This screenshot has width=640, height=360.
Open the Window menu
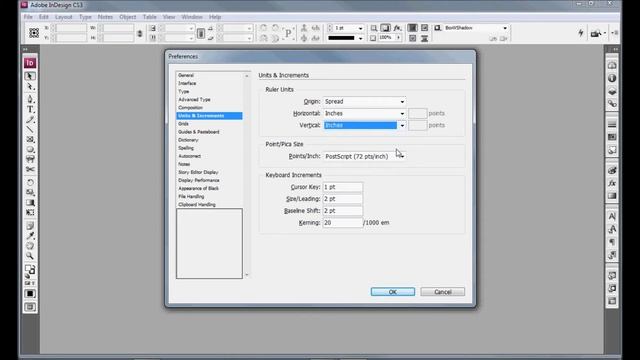click(192, 17)
